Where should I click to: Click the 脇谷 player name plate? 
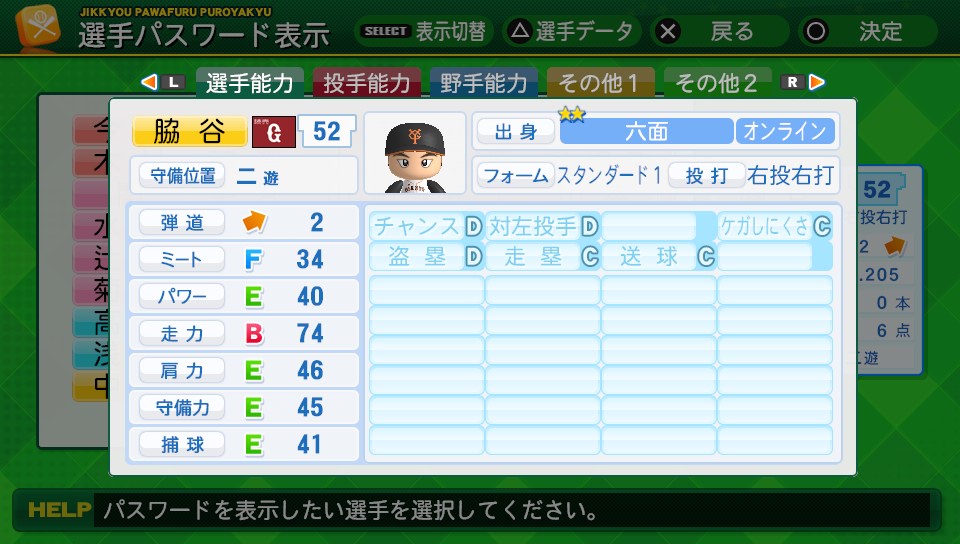coord(189,131)
